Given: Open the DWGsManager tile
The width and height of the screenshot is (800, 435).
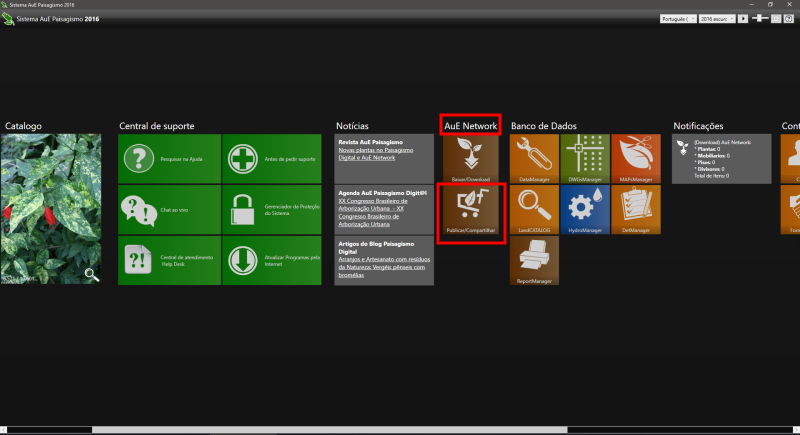Looking at the screenshot, I should coord(585,158).
